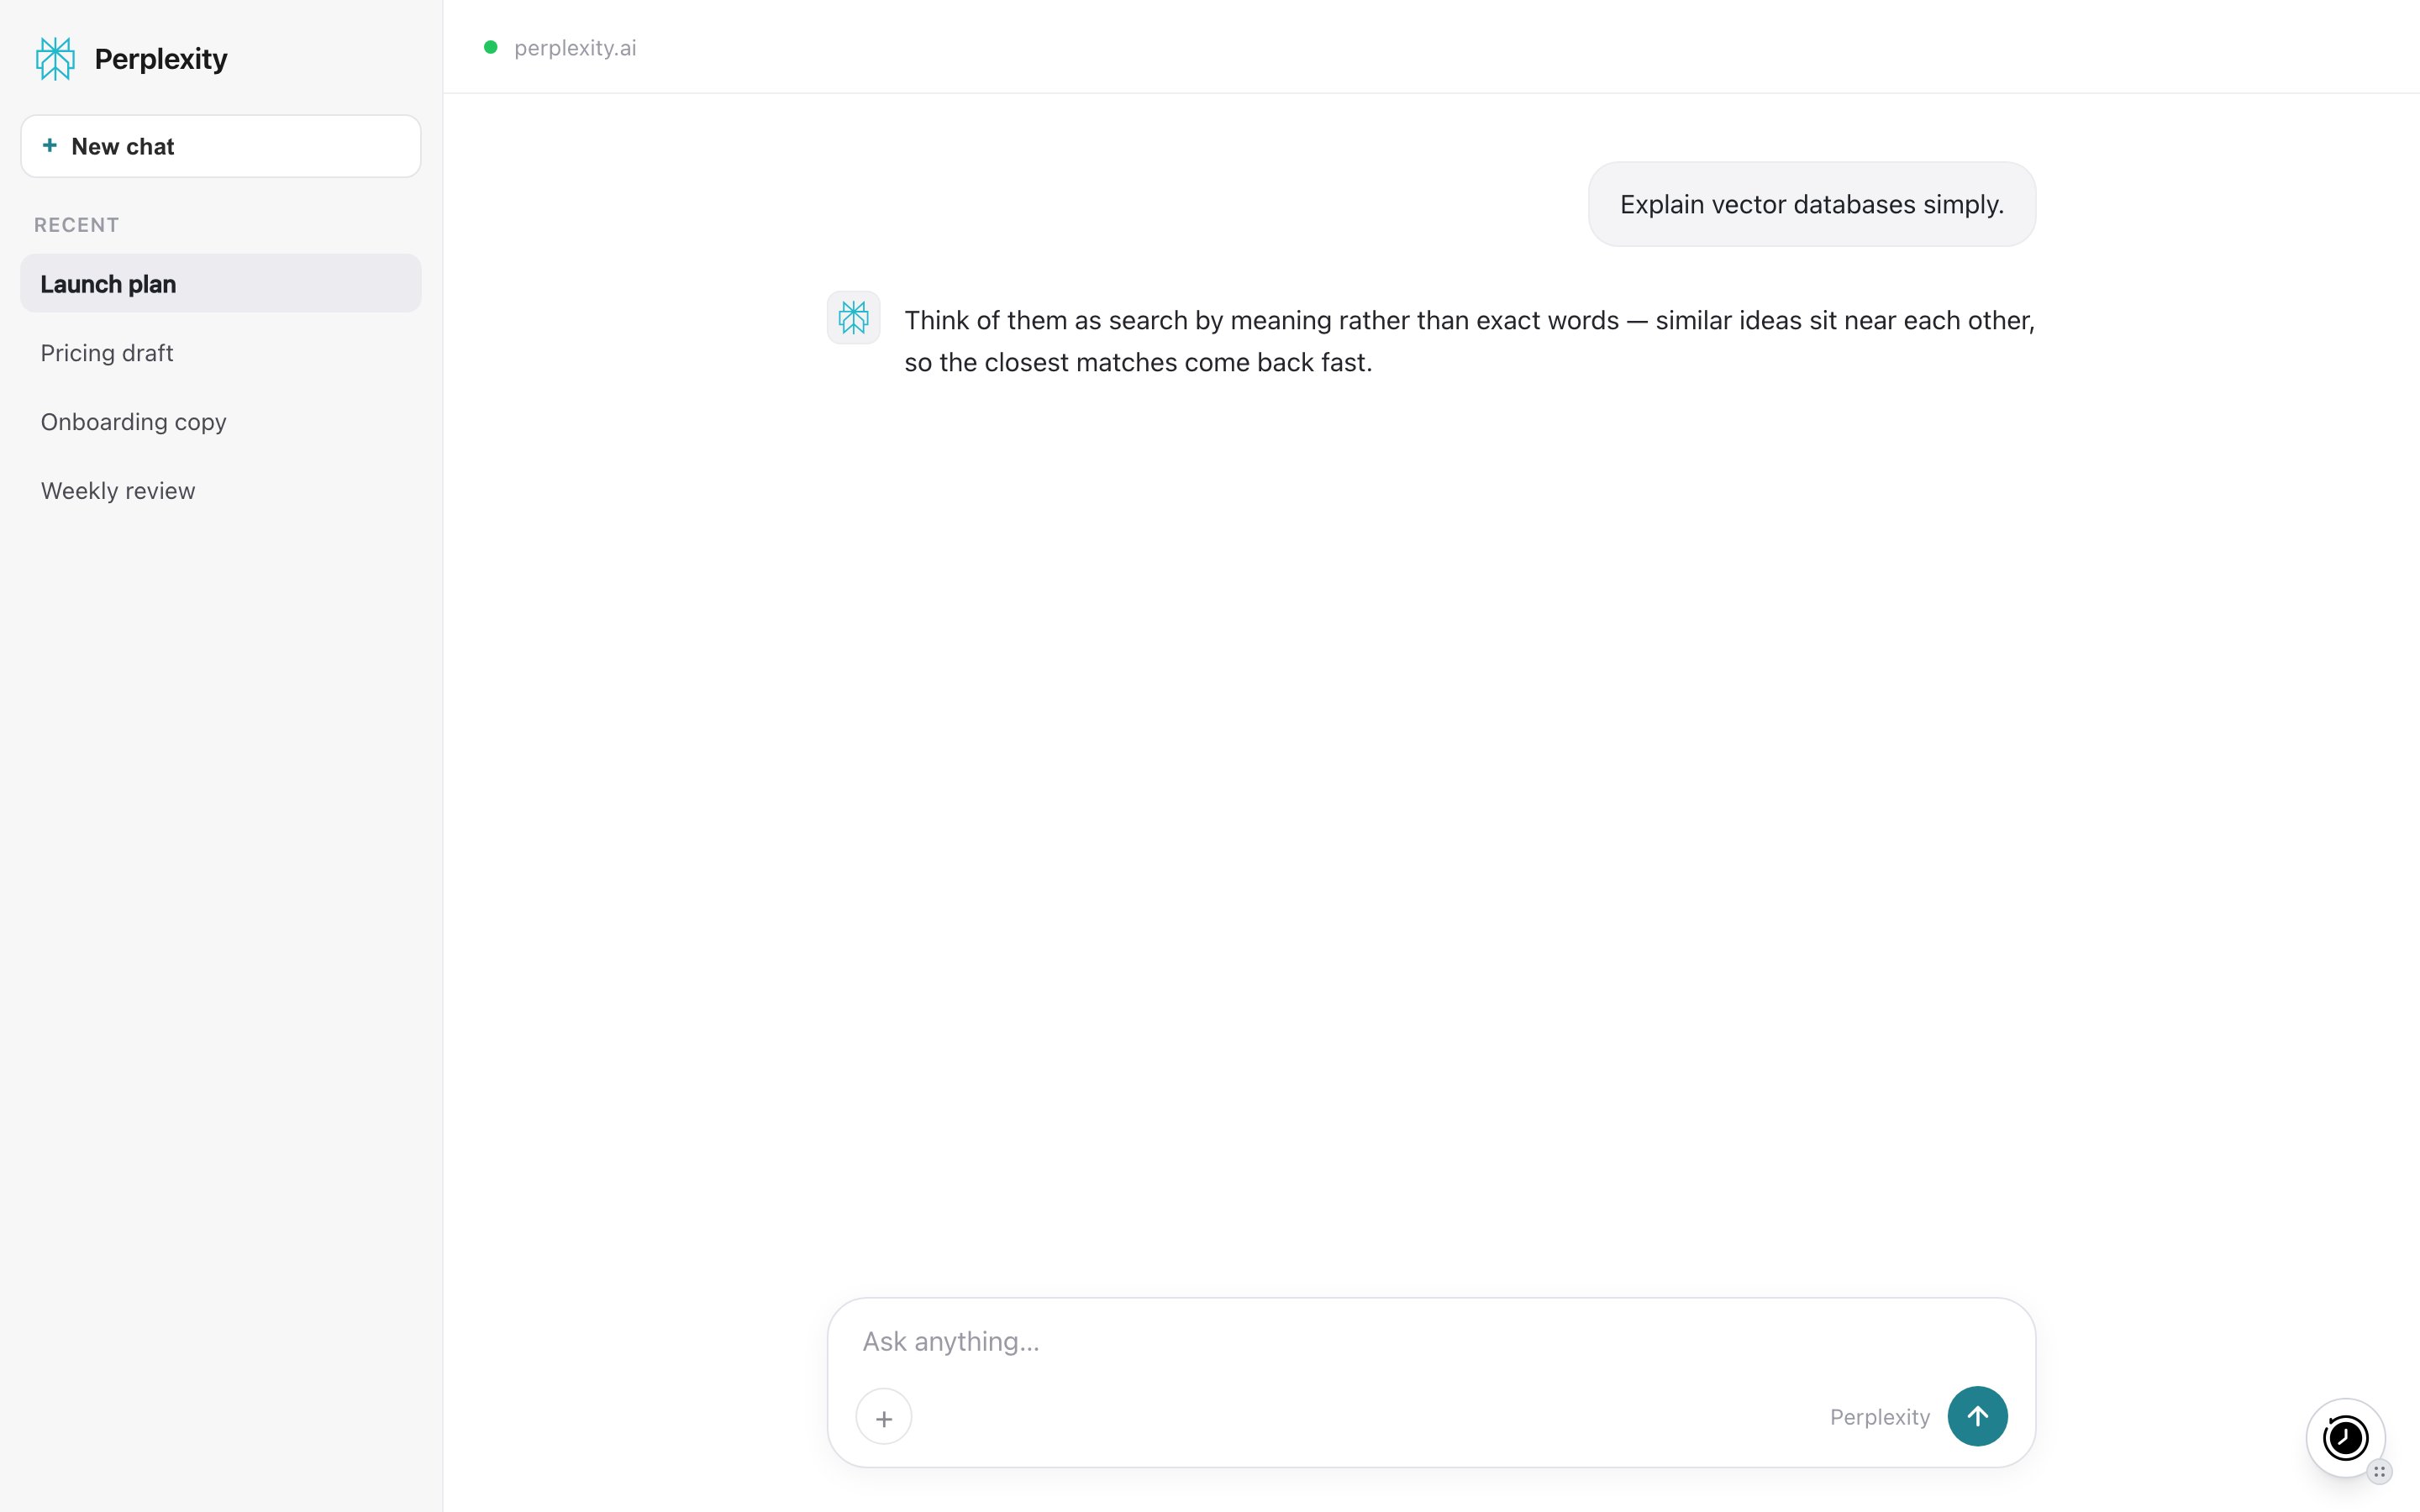2420x1512 pixels.
Task: Click the plus attach button in composer
Action: click(884, 1417)
